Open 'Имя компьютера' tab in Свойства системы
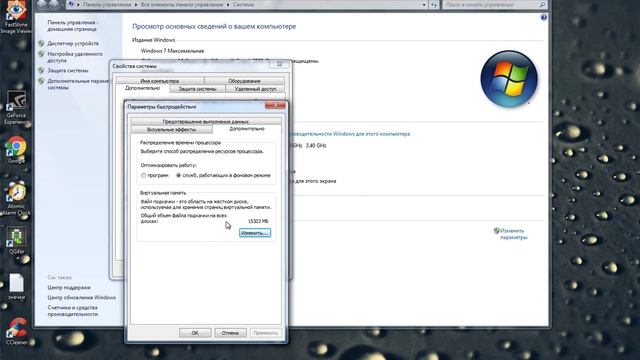This screenshot has width=640, height=360. (x=160, y=81)
